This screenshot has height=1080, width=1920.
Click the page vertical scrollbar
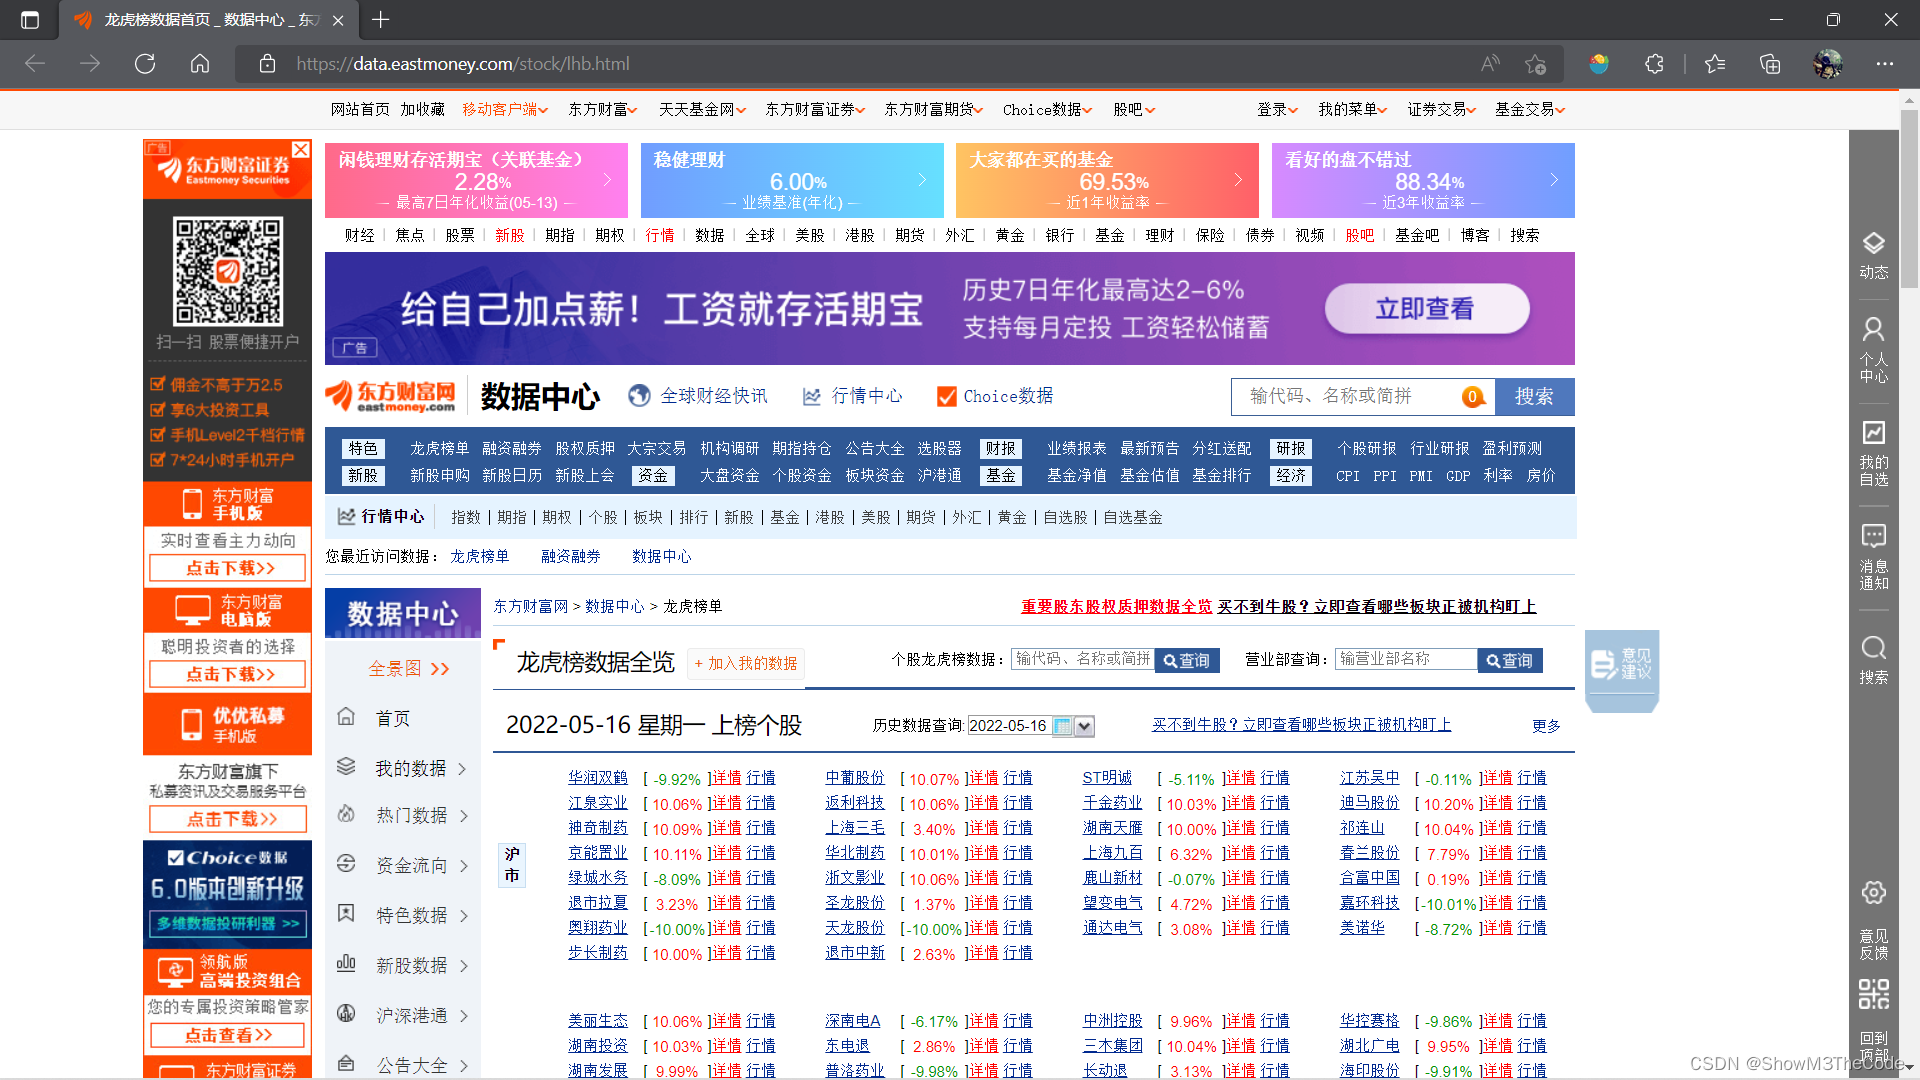pyautogui.click(x=1909, y=197)
